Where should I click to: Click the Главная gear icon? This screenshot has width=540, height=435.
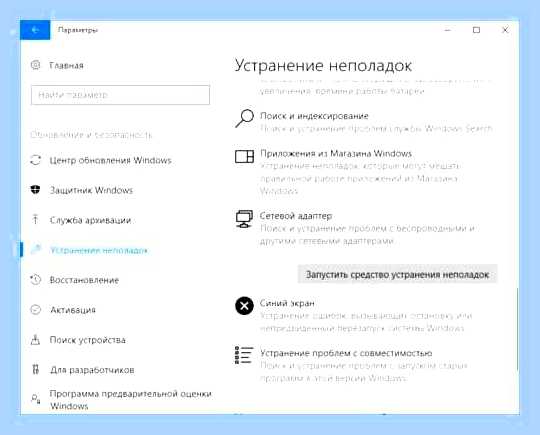coord(35,65)
